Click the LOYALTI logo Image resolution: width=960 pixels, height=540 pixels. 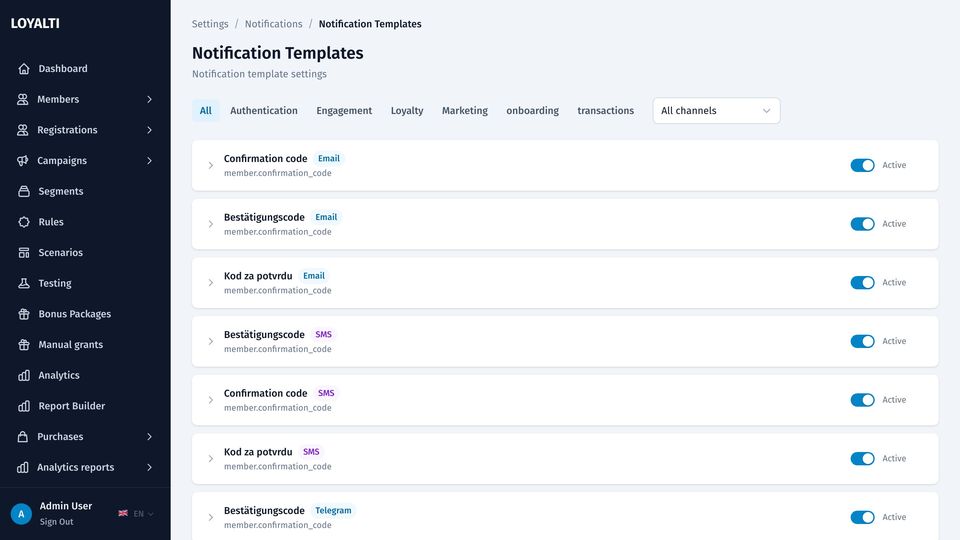tap(35, 23)
